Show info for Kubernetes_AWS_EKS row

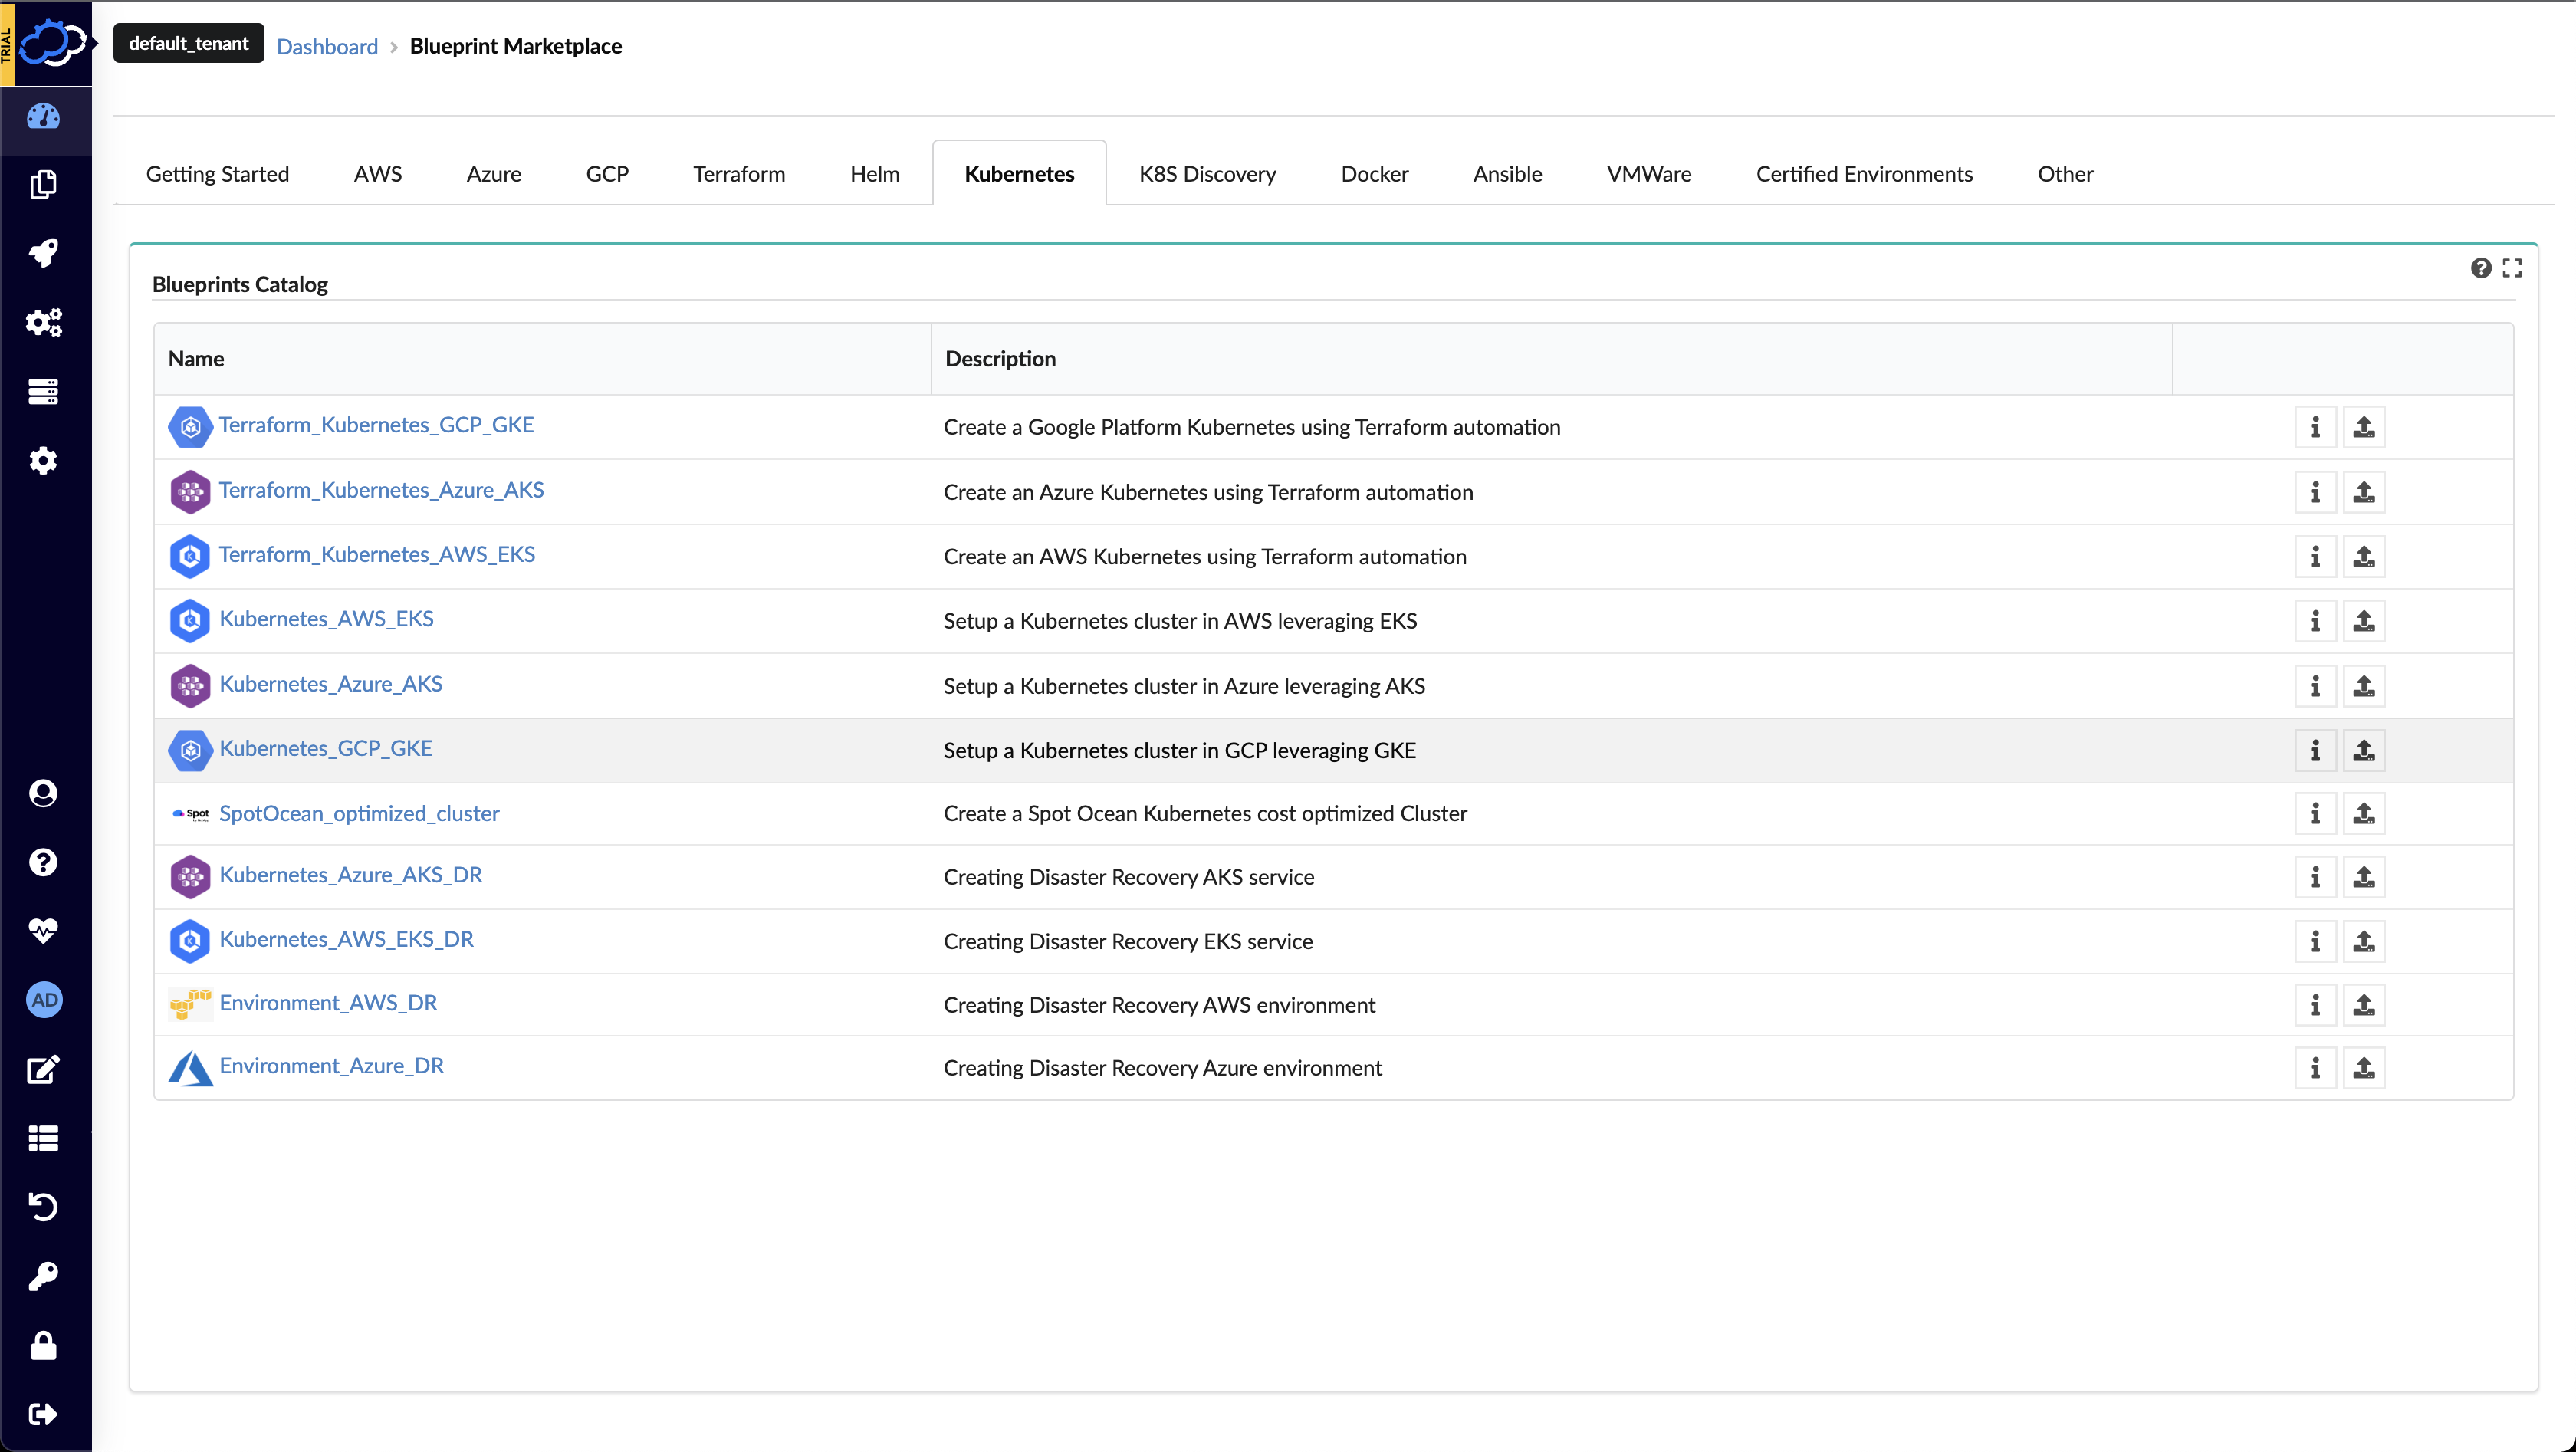pyautogui.click(x=2315, y=621)
